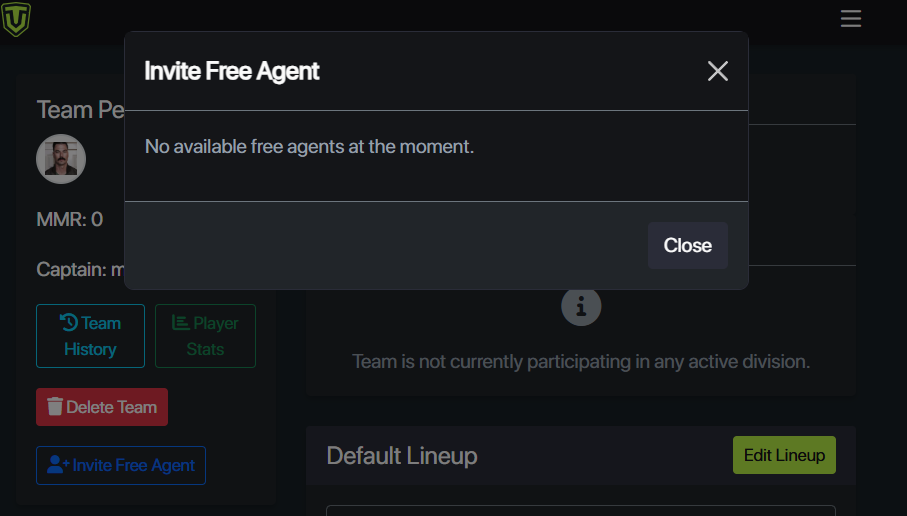907x516 pixels.
Task: Click the MMR: 0 label
Action: (70, 219)
